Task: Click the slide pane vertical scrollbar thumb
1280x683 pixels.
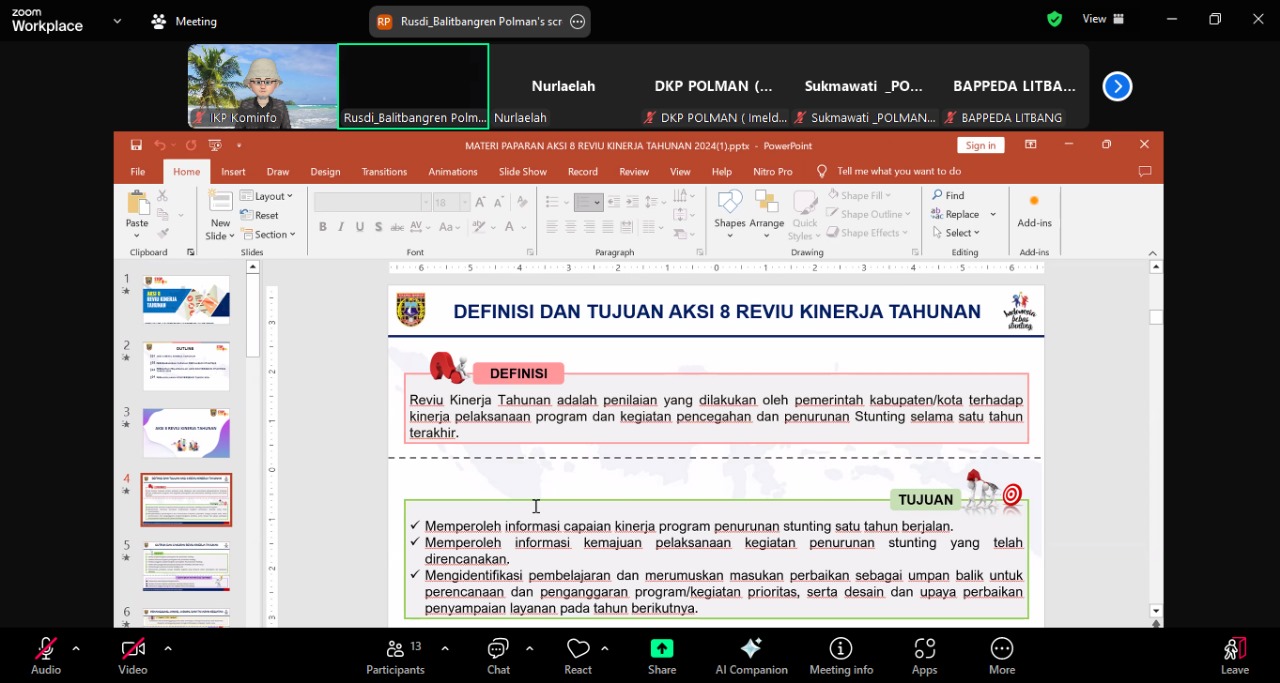Action: point(1156,317)
